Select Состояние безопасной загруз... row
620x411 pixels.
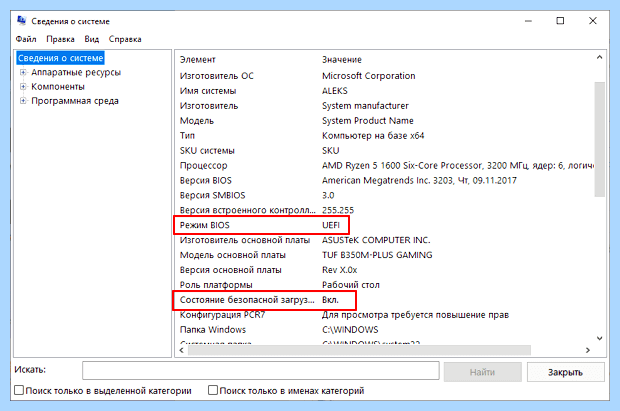(x=385, y=300)
